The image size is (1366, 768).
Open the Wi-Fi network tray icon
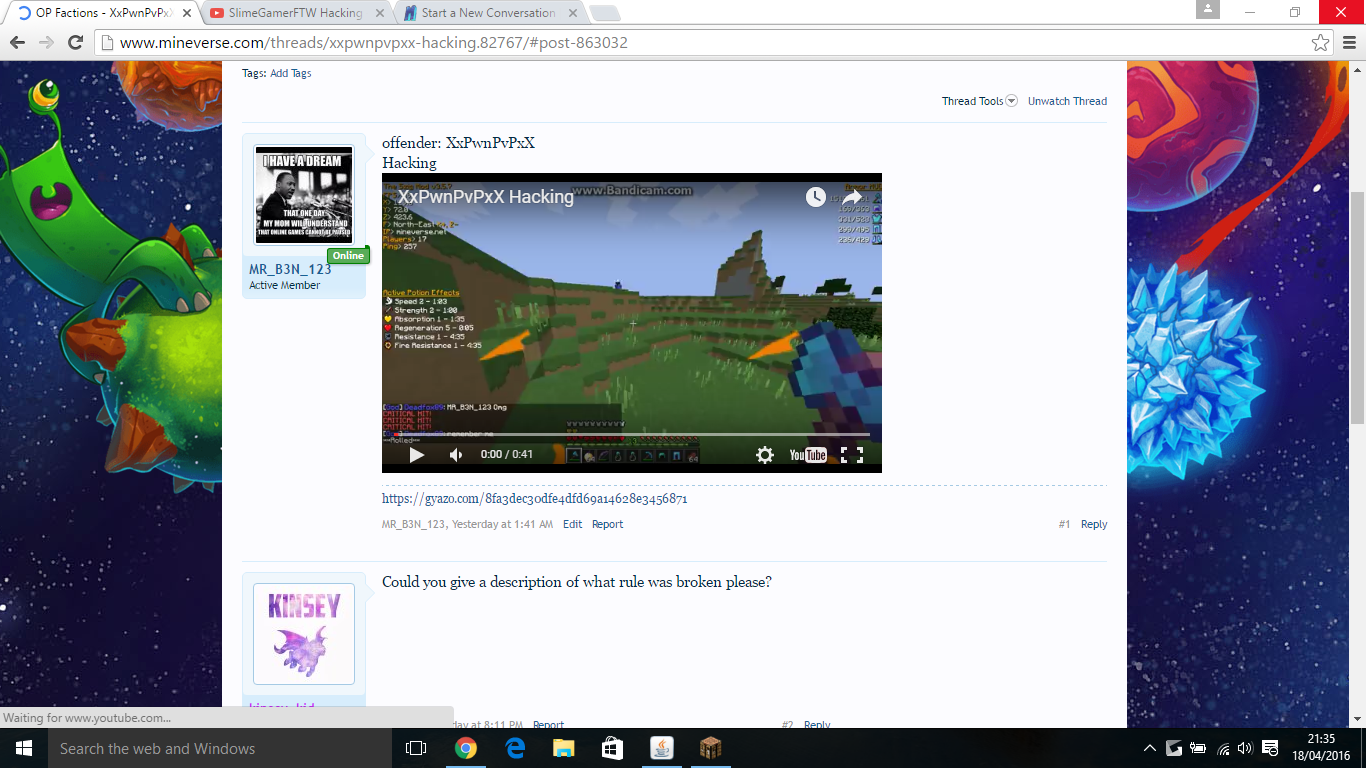(1221, 748)
